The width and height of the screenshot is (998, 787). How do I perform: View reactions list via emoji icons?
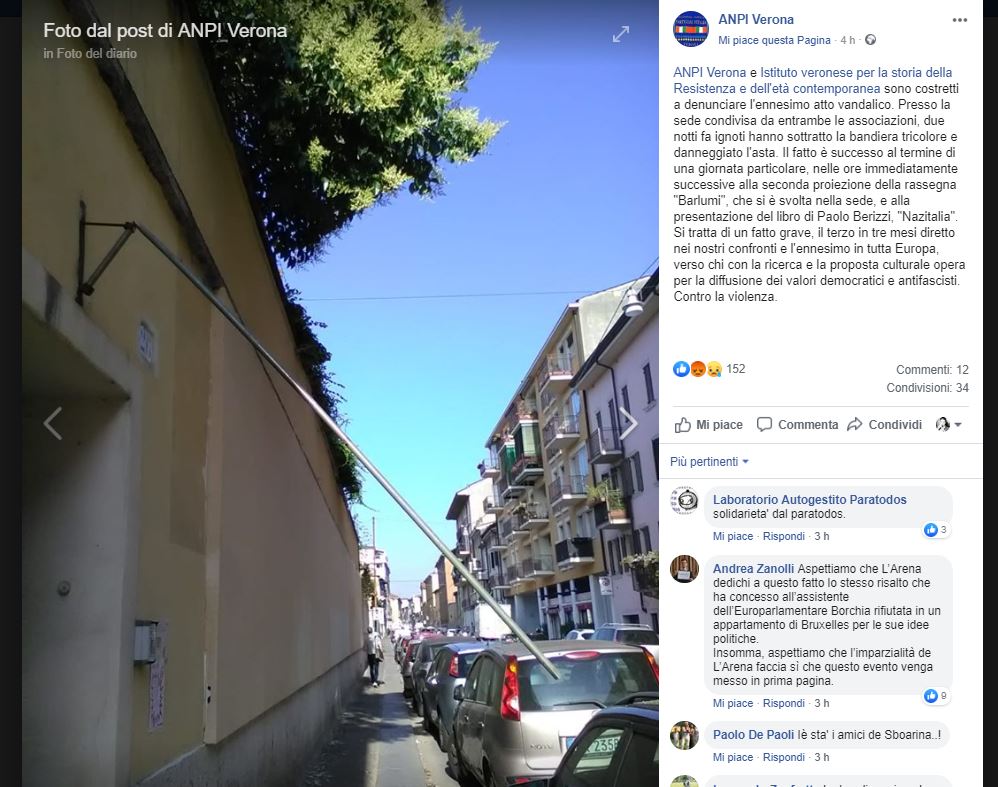coord(698,369)
